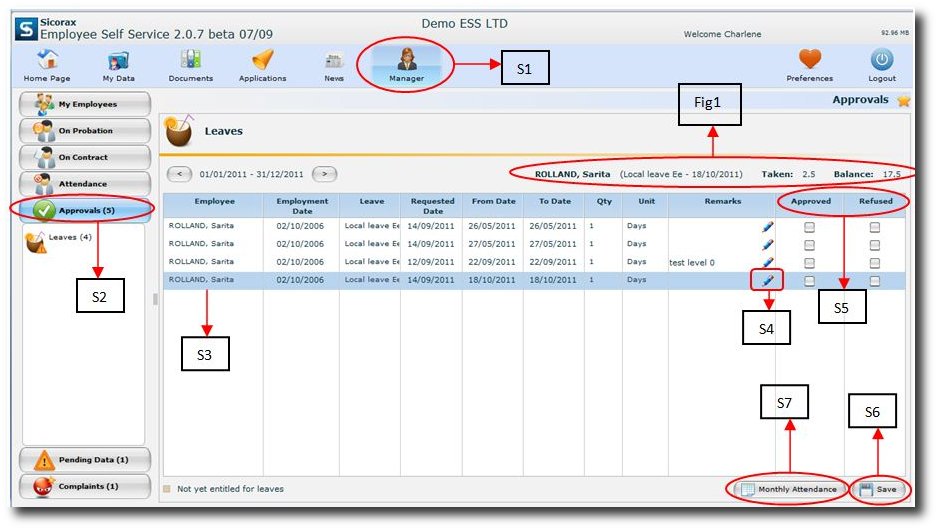Screen dimensions: 938x530
Task: Go to next date period arrow
Action: click(x=325, y=174)
